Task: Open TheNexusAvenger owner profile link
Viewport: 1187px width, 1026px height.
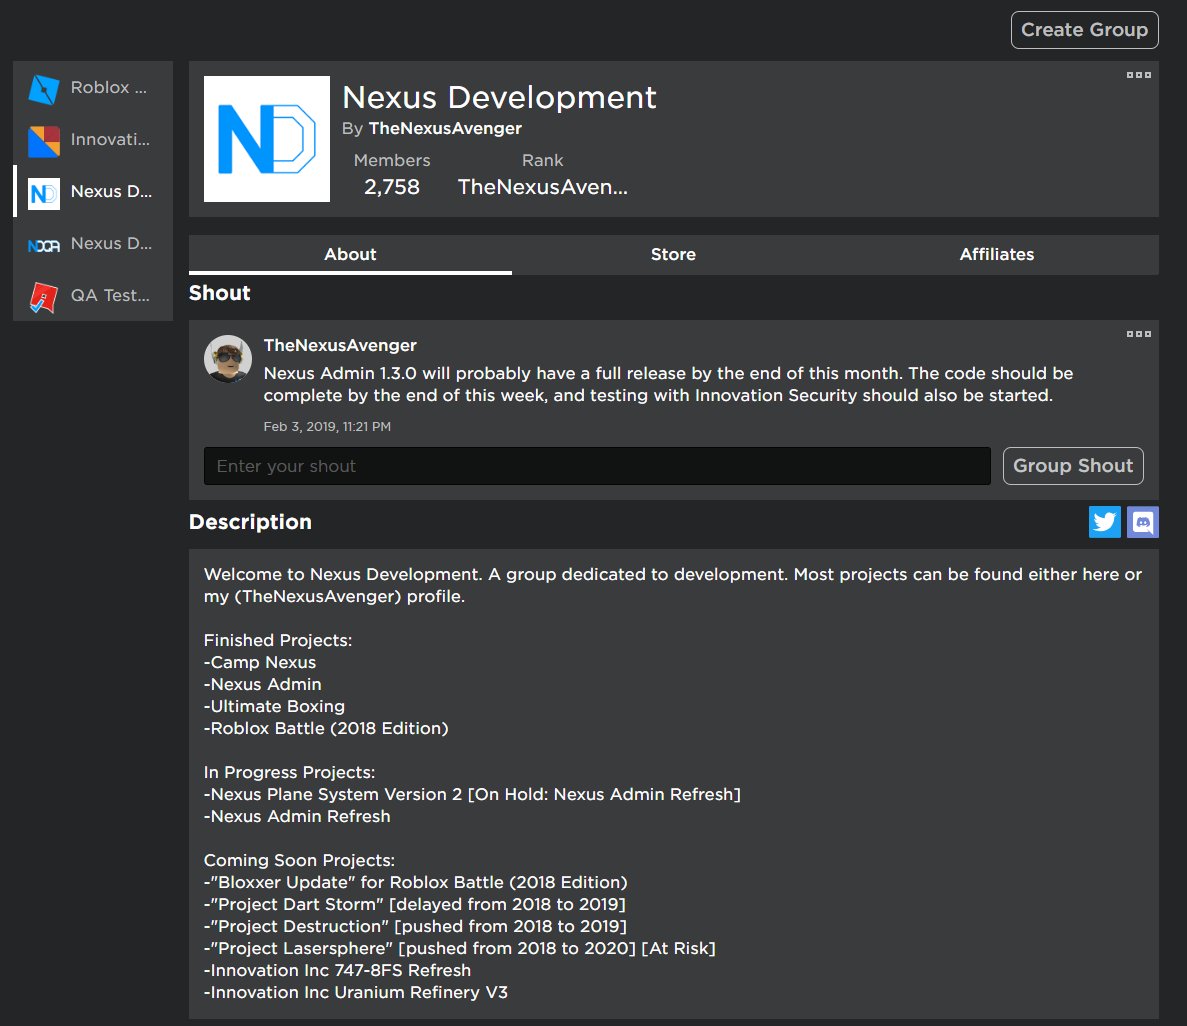Action: [445, 129]
